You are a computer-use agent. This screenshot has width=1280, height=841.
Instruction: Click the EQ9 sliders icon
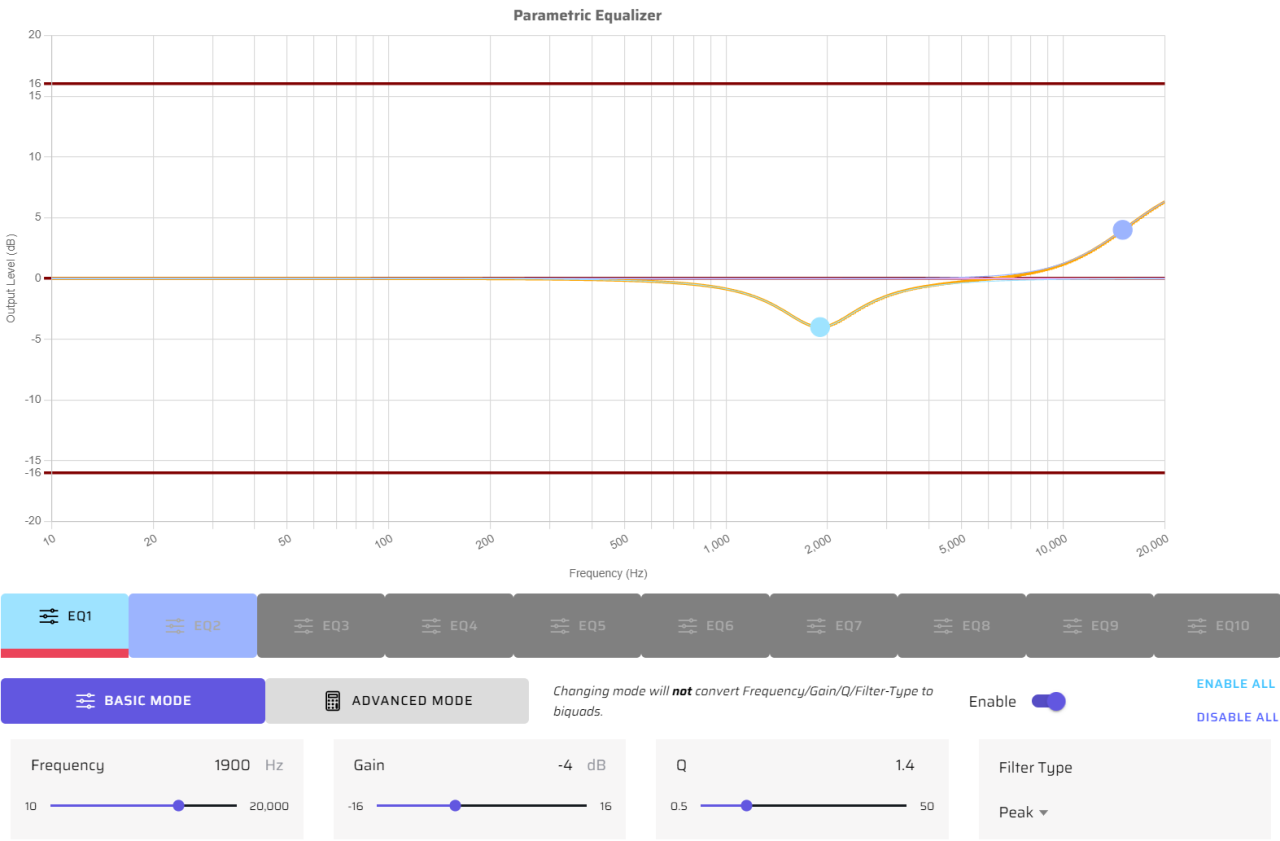pyautogui.click(x=1072, y=626)
